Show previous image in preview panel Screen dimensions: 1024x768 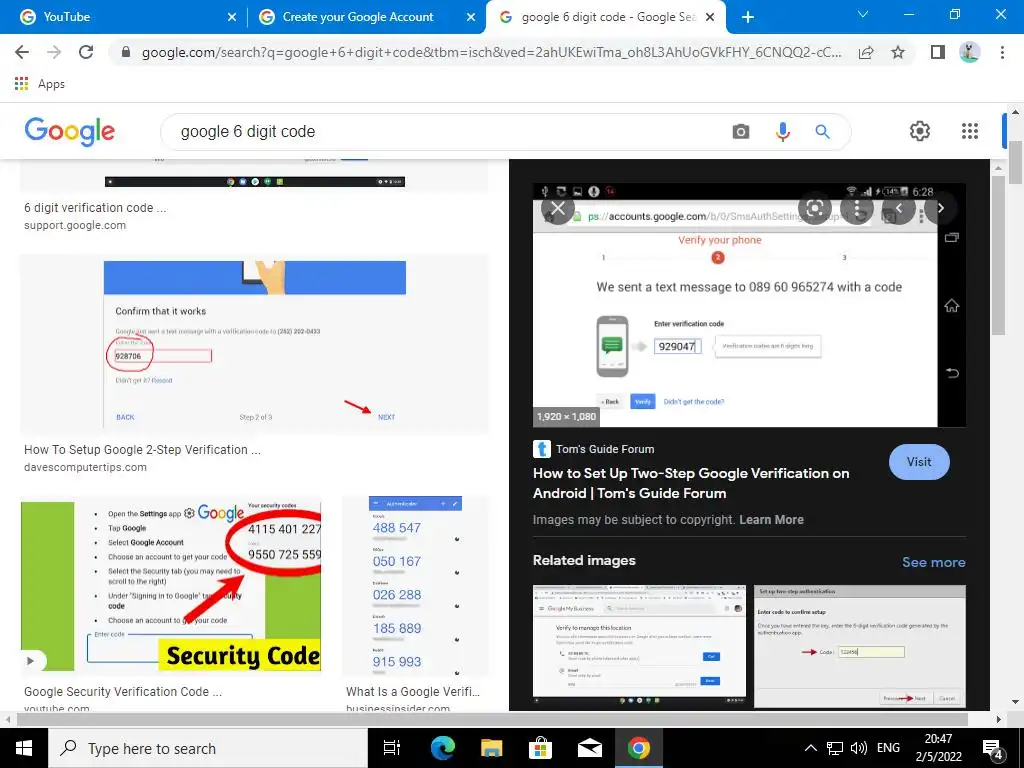click(899, 208)
